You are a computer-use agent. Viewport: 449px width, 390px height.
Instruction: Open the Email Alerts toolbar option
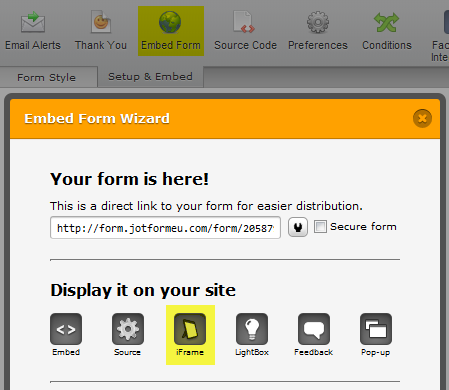(33, 31)
